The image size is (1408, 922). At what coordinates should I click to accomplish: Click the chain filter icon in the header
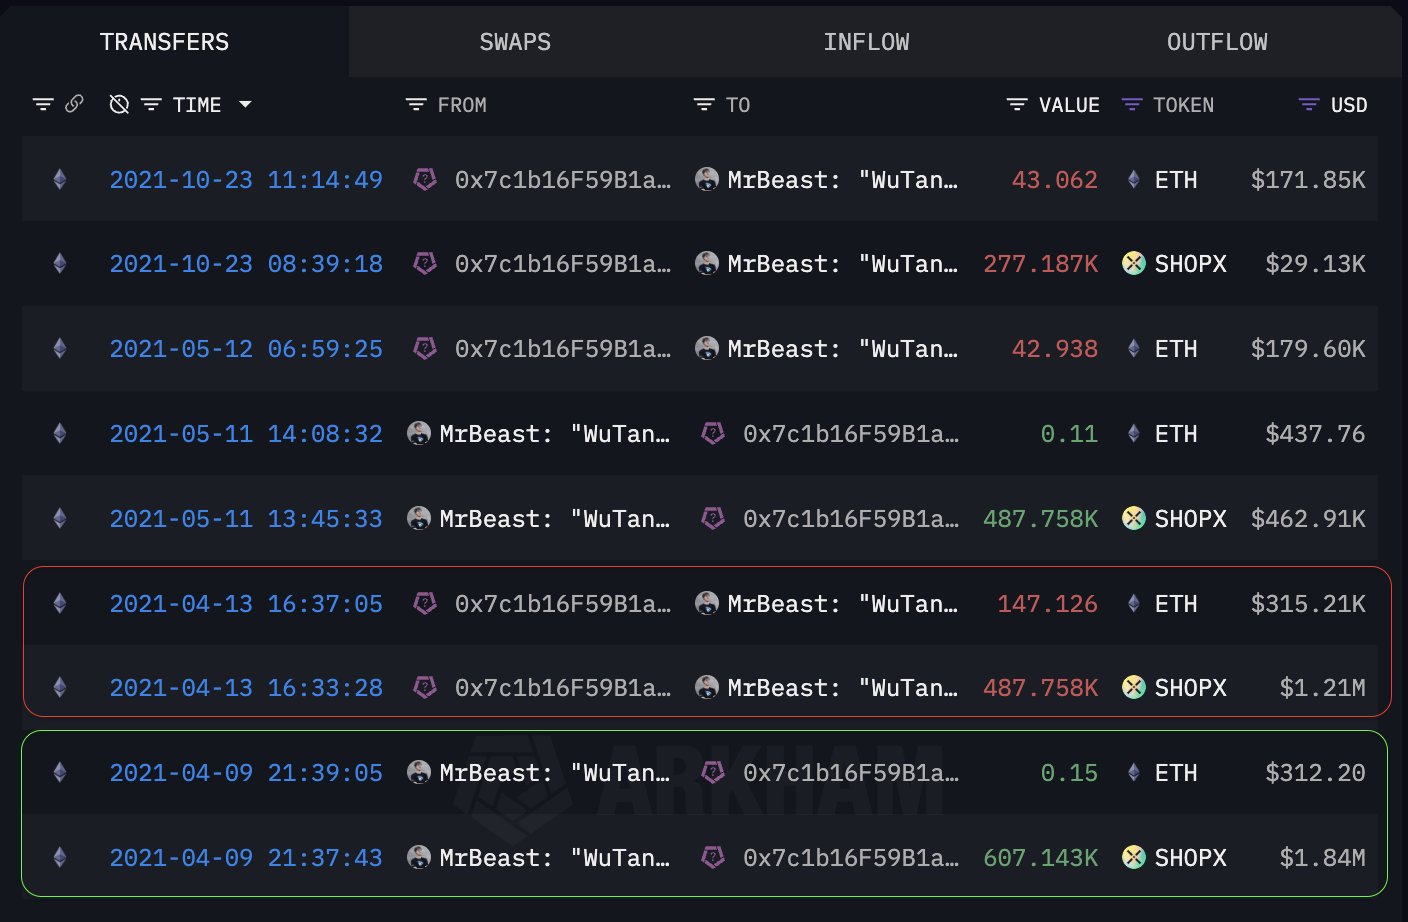click(43, 104)
